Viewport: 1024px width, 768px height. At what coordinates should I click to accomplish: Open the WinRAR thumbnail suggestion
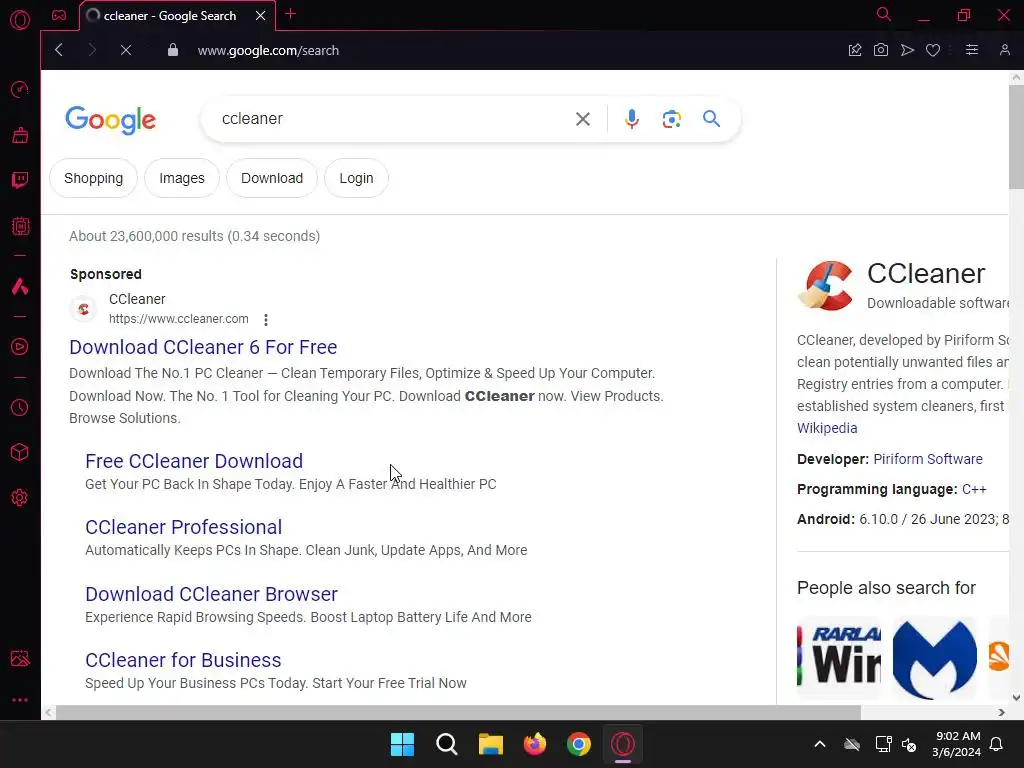tap(839, 658)
